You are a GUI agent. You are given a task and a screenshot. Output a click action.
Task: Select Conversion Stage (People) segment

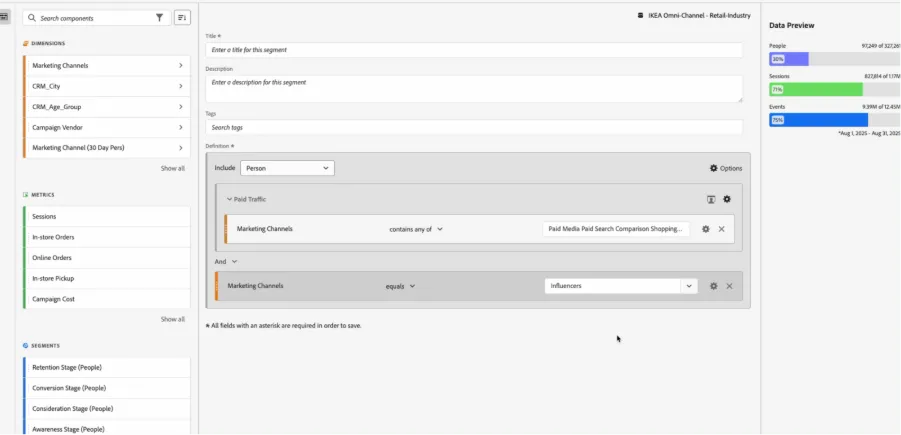click(x=106, y=388)
